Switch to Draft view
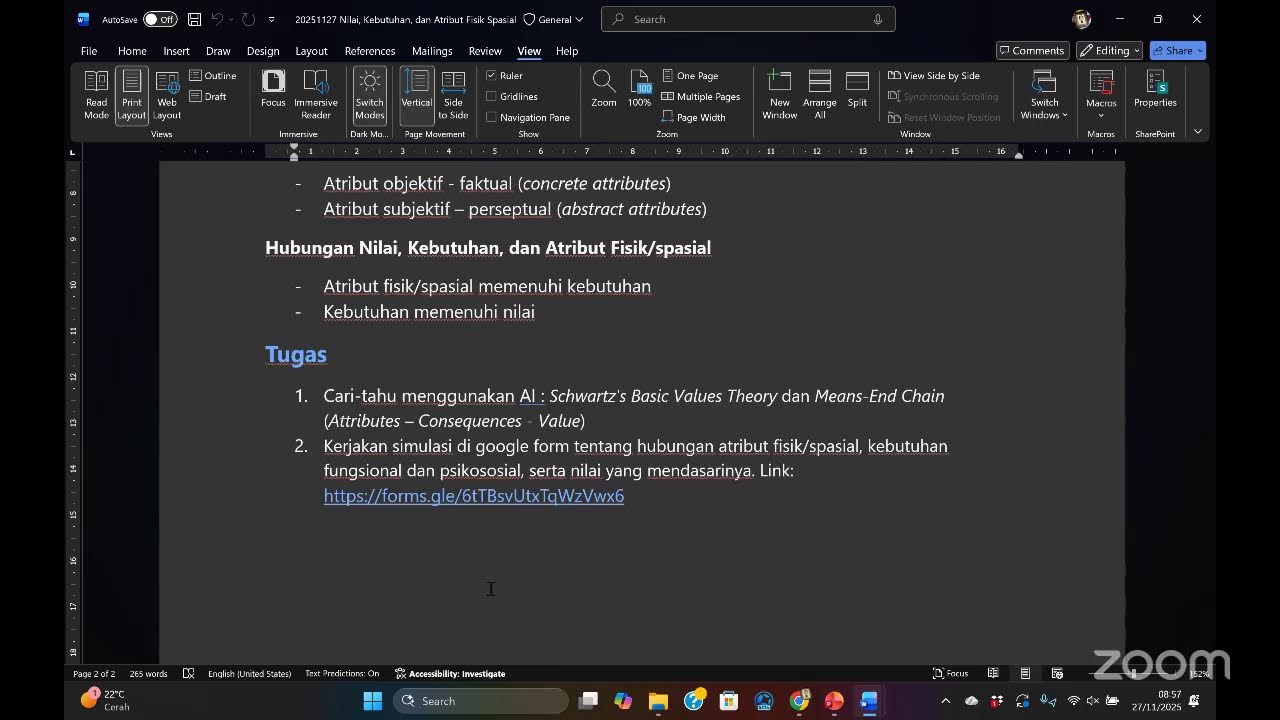 (208, 97)
